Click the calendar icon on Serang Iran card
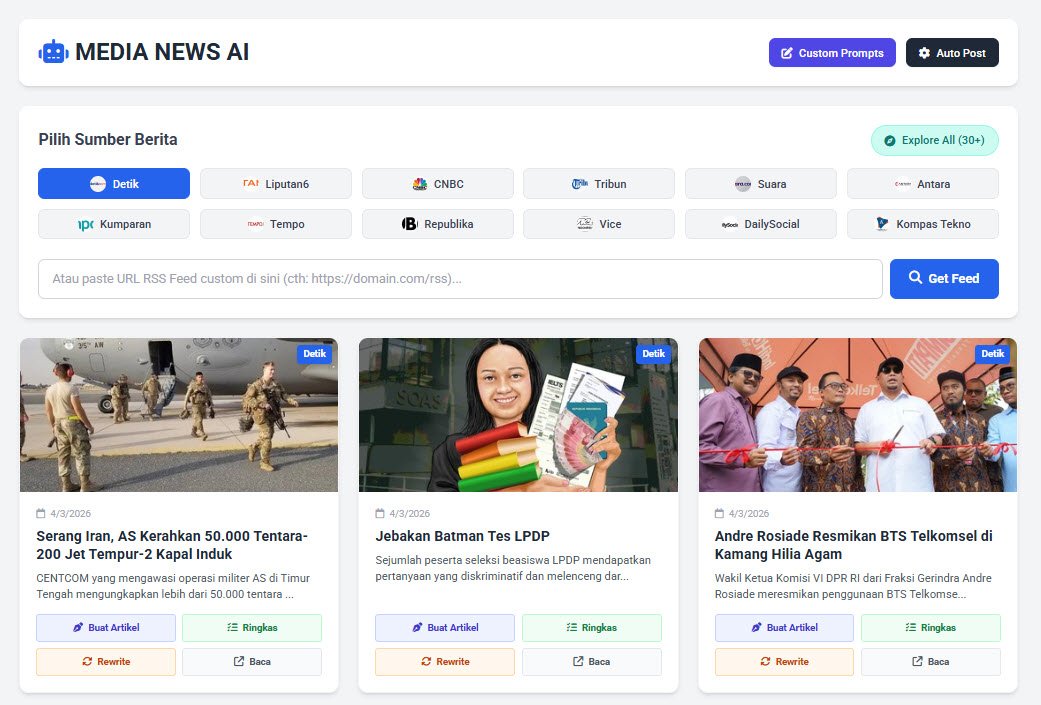Viewport: 1041px width, 705px height. tap(41, 513)
